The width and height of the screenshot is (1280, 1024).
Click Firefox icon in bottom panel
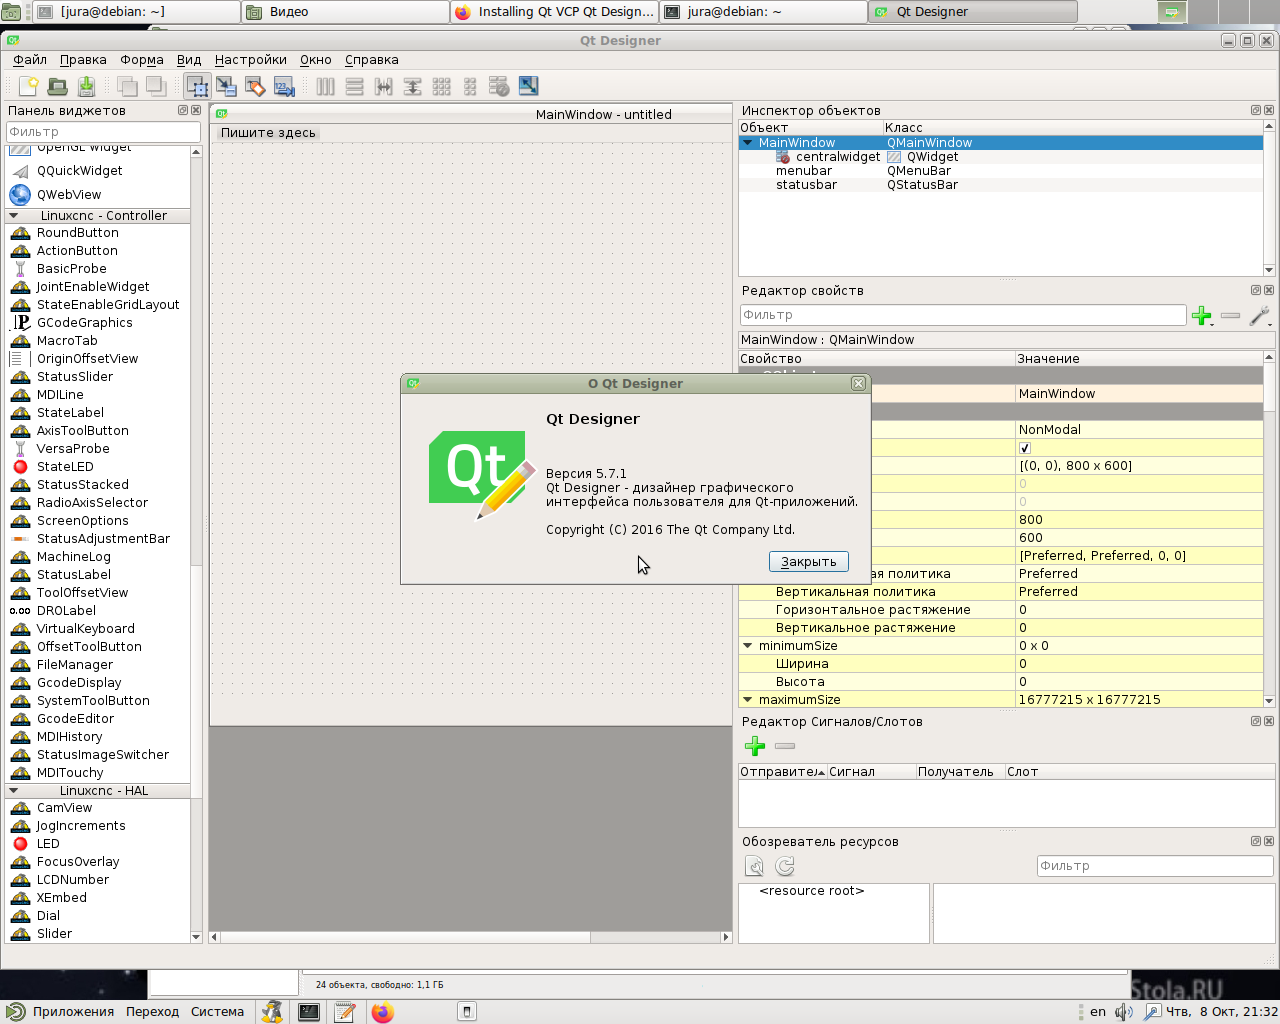[x=382, y=1012]
